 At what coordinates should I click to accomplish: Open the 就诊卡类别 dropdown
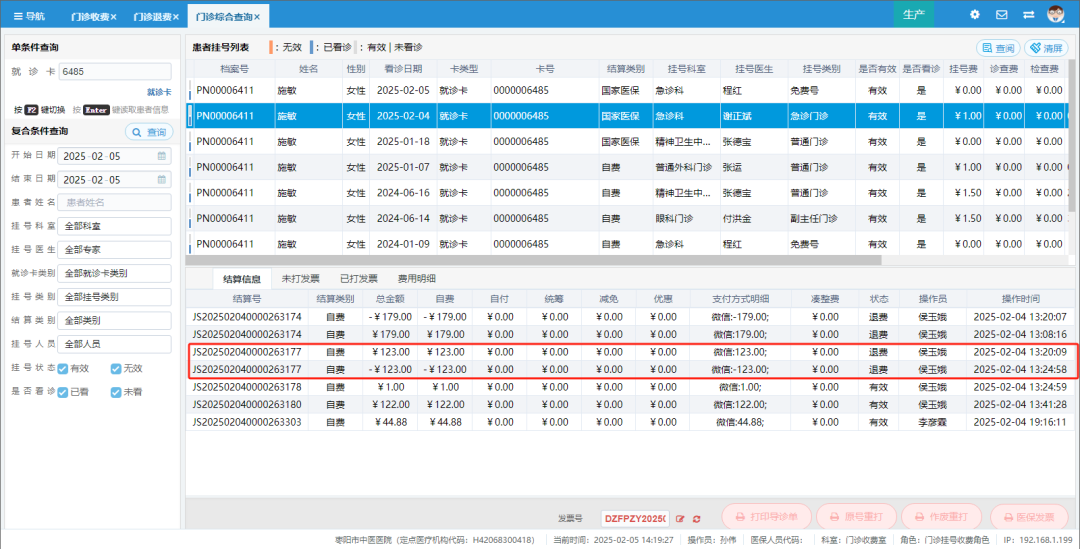click(x=113, y=273)
